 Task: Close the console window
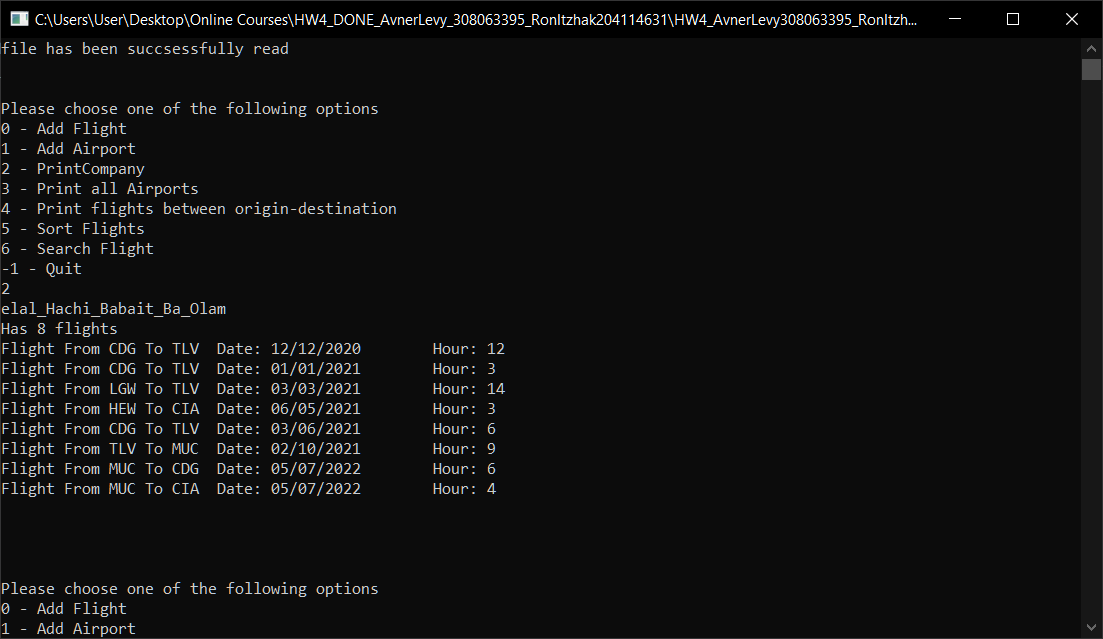point(1071,19)
